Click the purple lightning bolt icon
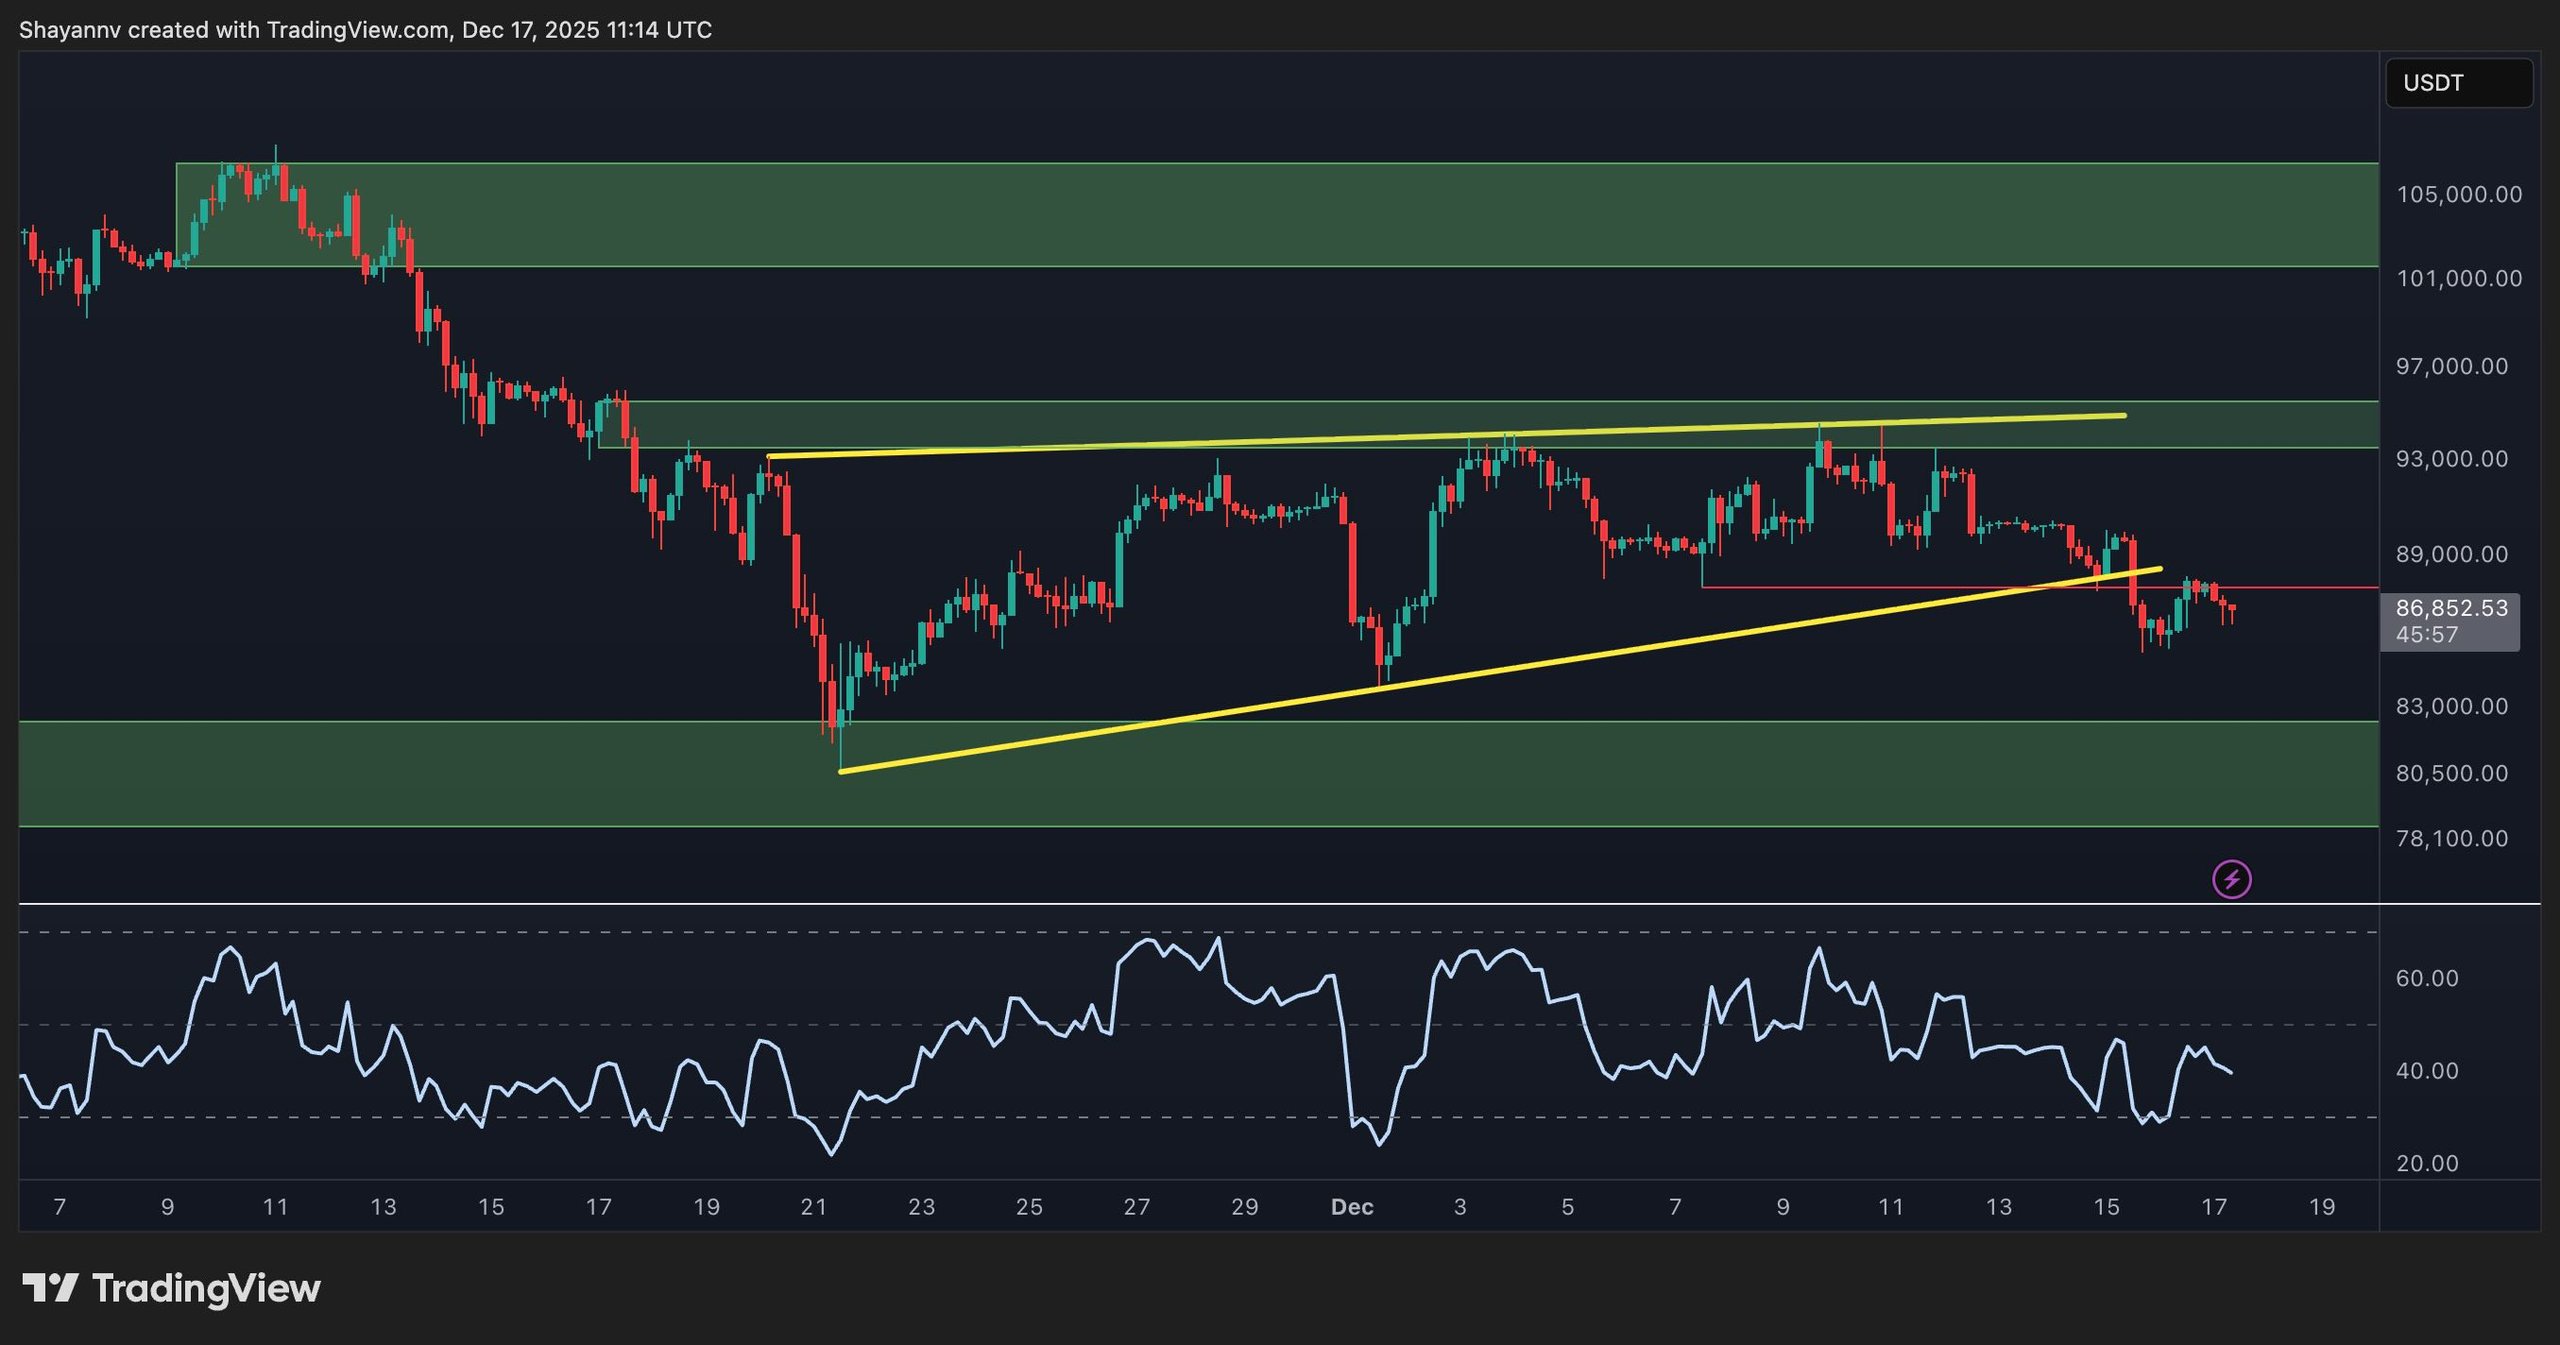This screenshot has height=1345, width=2560. 2231,879
